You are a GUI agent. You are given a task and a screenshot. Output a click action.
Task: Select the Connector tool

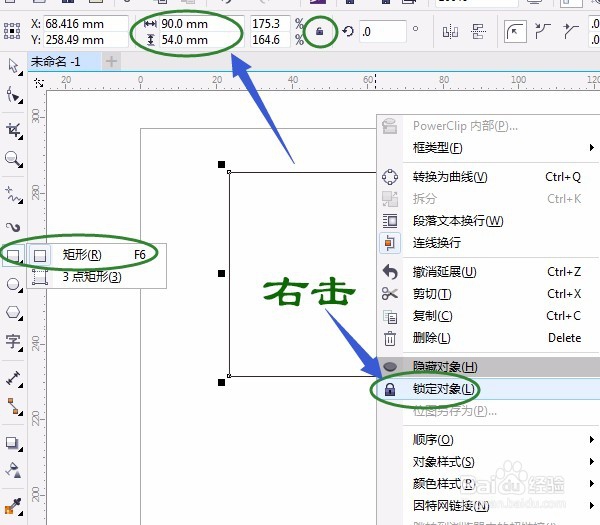13,406
